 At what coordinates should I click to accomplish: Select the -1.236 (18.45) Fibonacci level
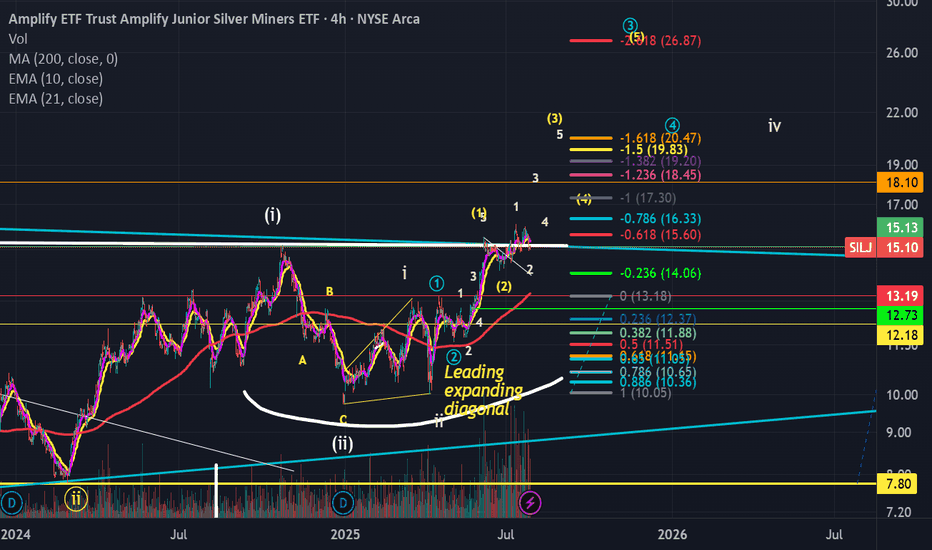pos(660,175)
